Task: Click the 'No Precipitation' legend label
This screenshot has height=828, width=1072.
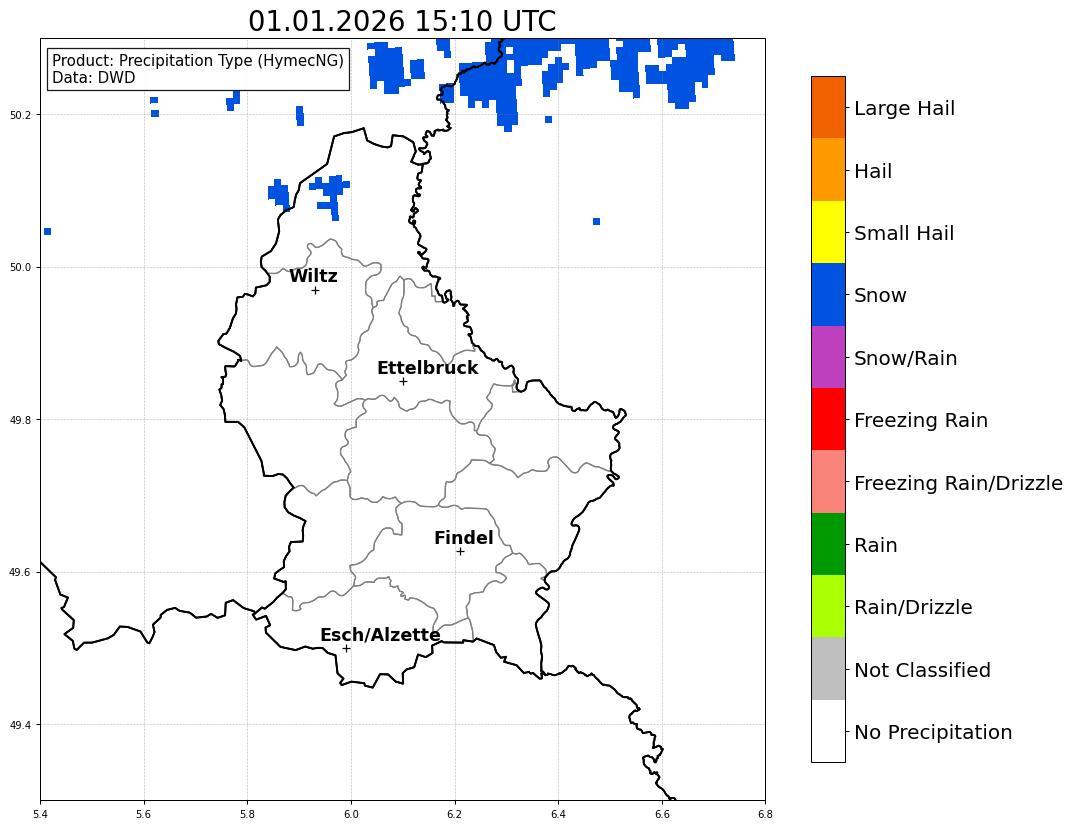Action: [933, 732]
